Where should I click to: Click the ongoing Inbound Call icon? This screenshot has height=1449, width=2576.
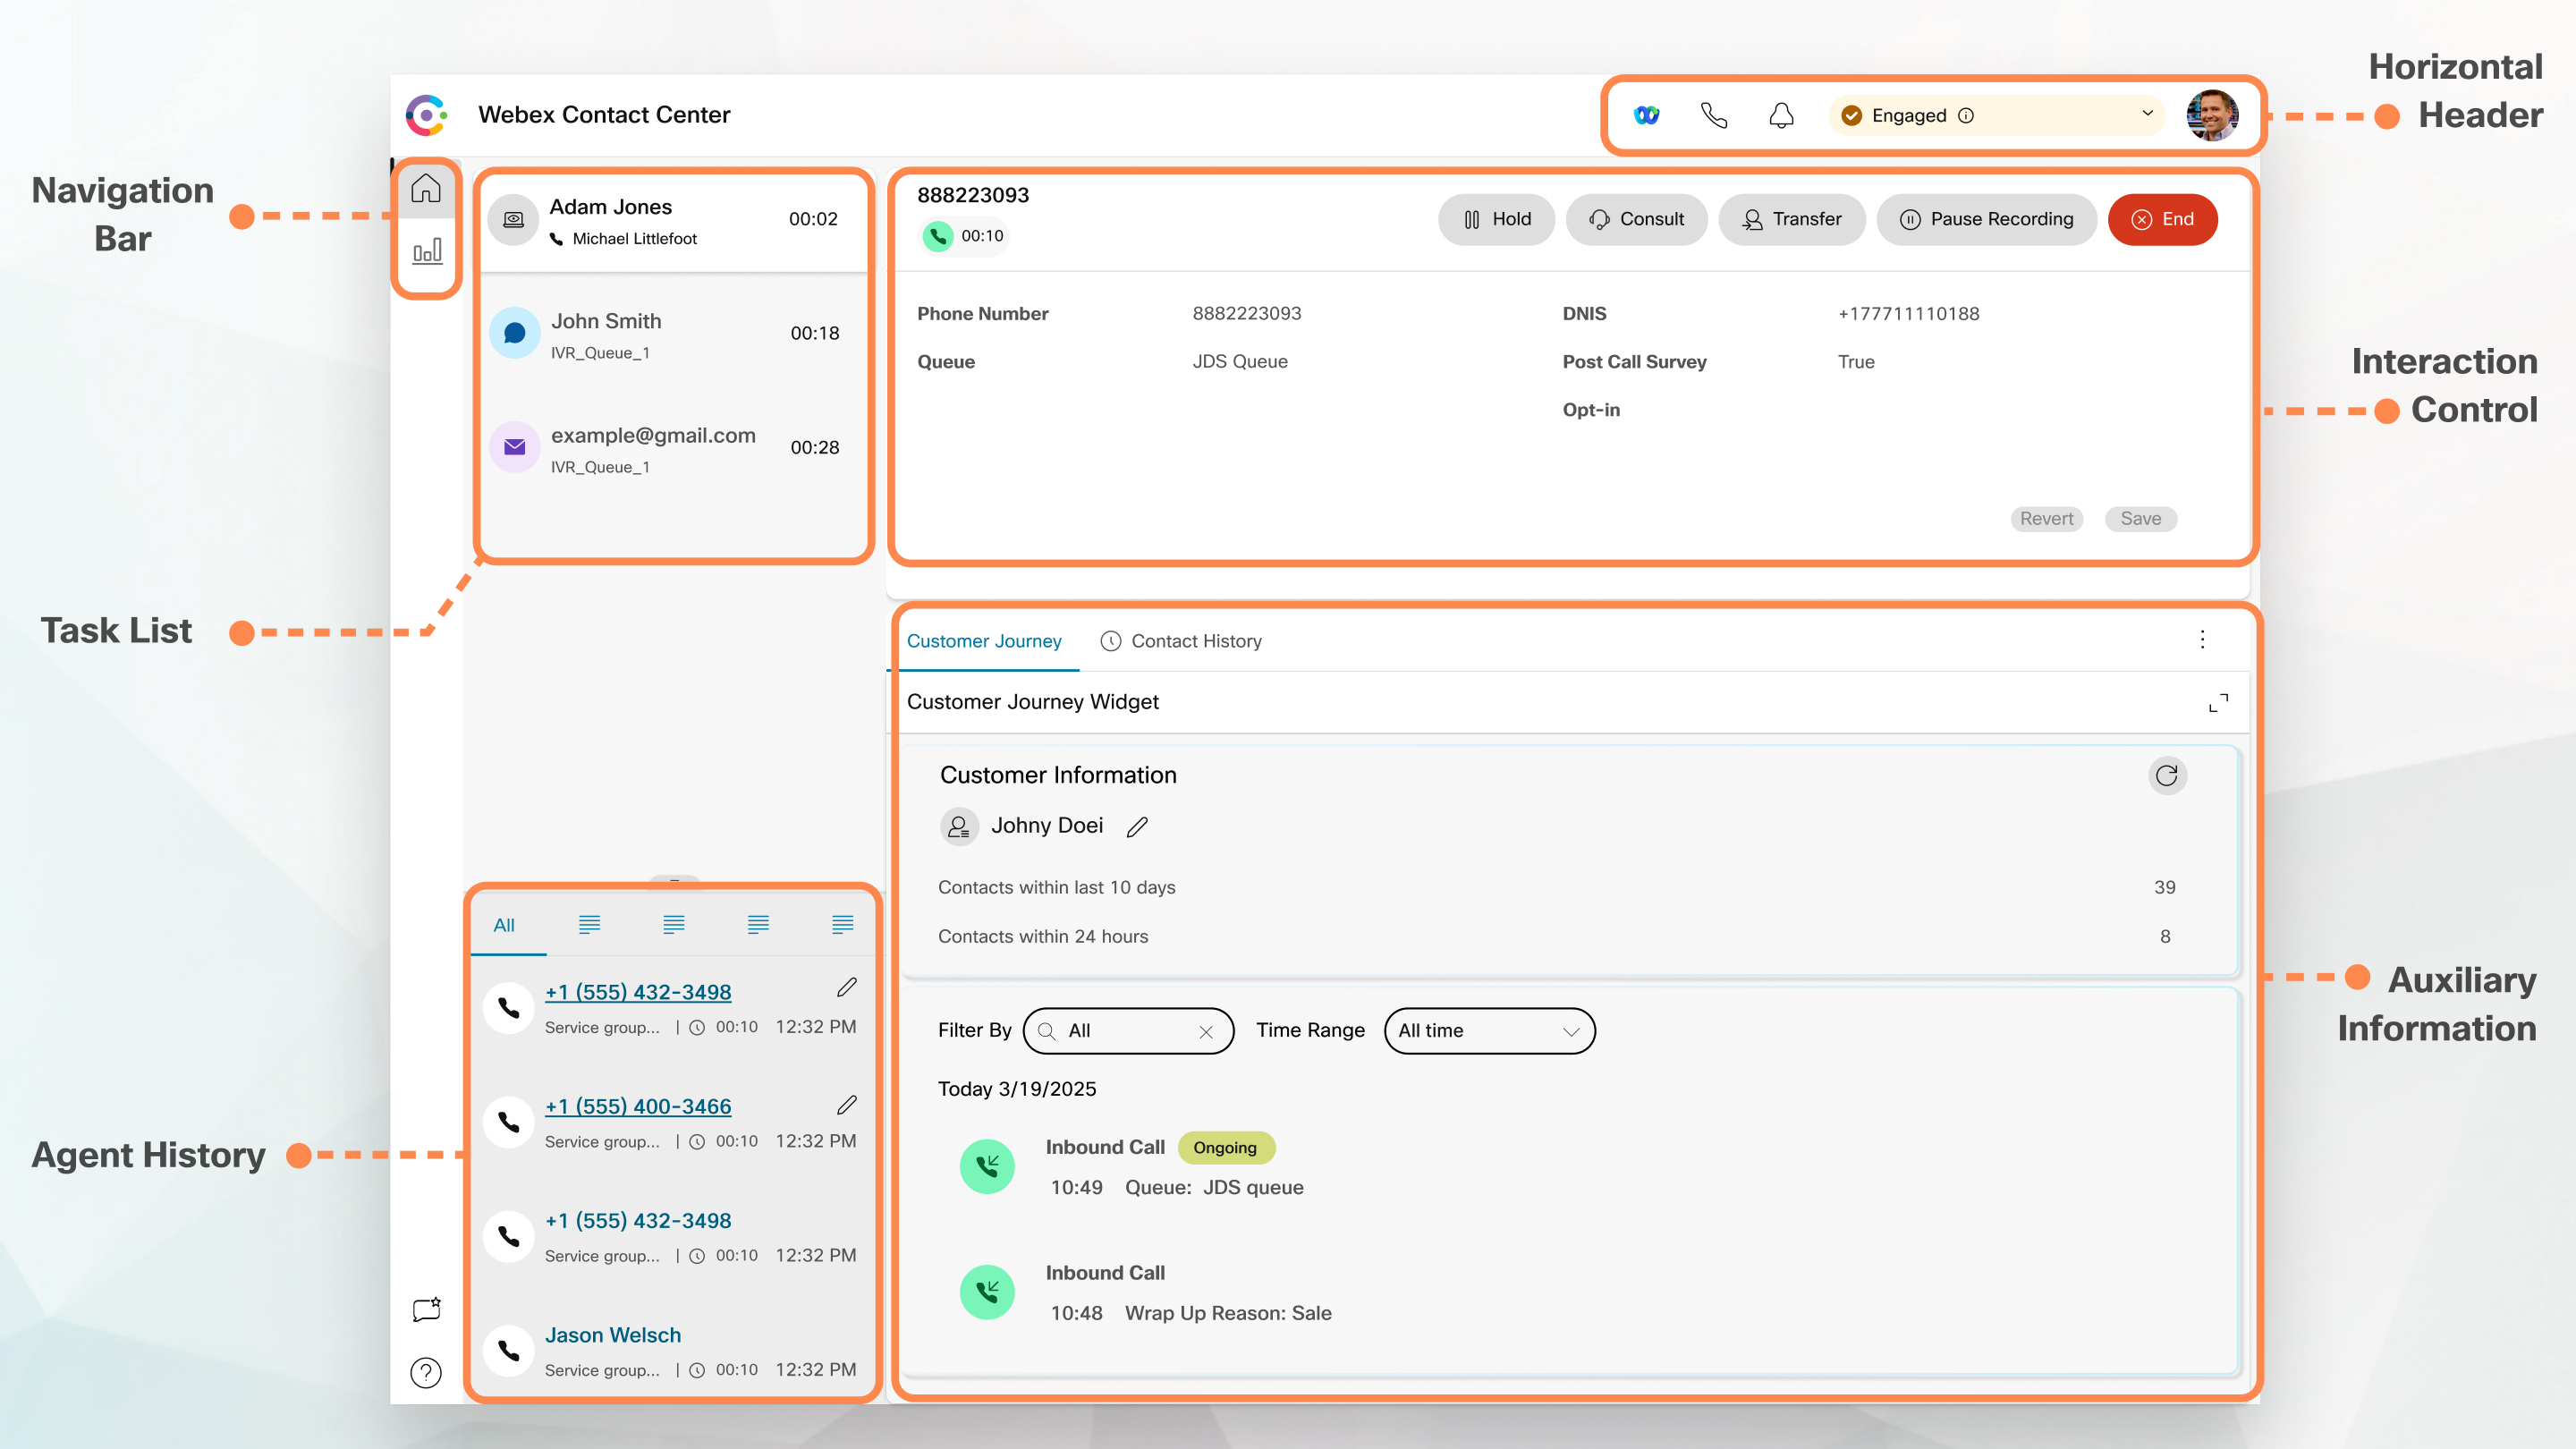pos(987,1166)
